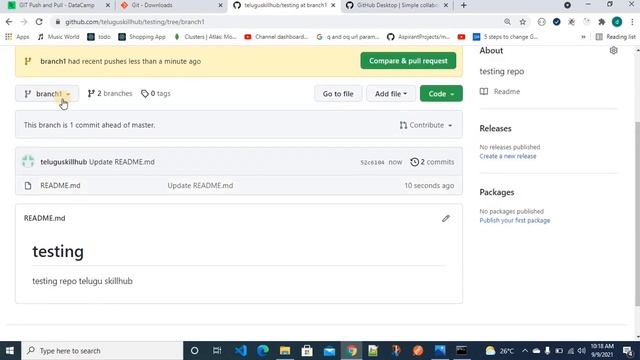
Task: Open Microsoft Store from taskbar
Action: pos(307,351)
